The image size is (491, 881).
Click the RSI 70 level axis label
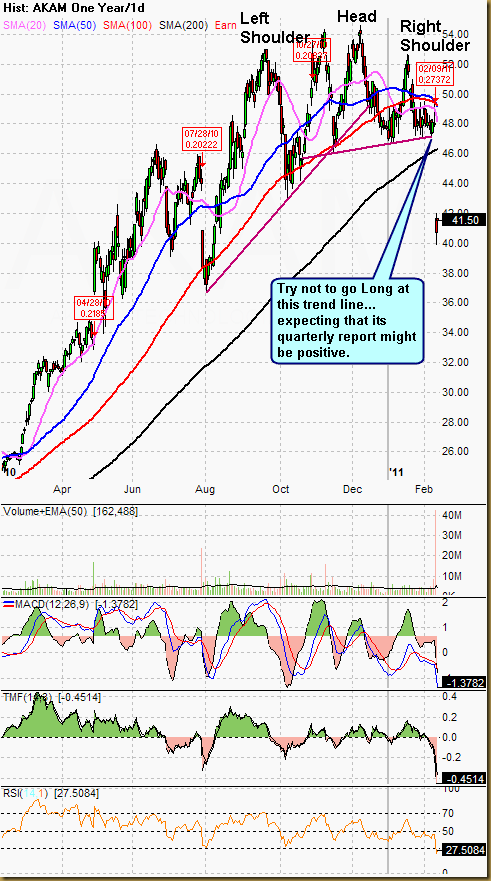click(449, 813)
